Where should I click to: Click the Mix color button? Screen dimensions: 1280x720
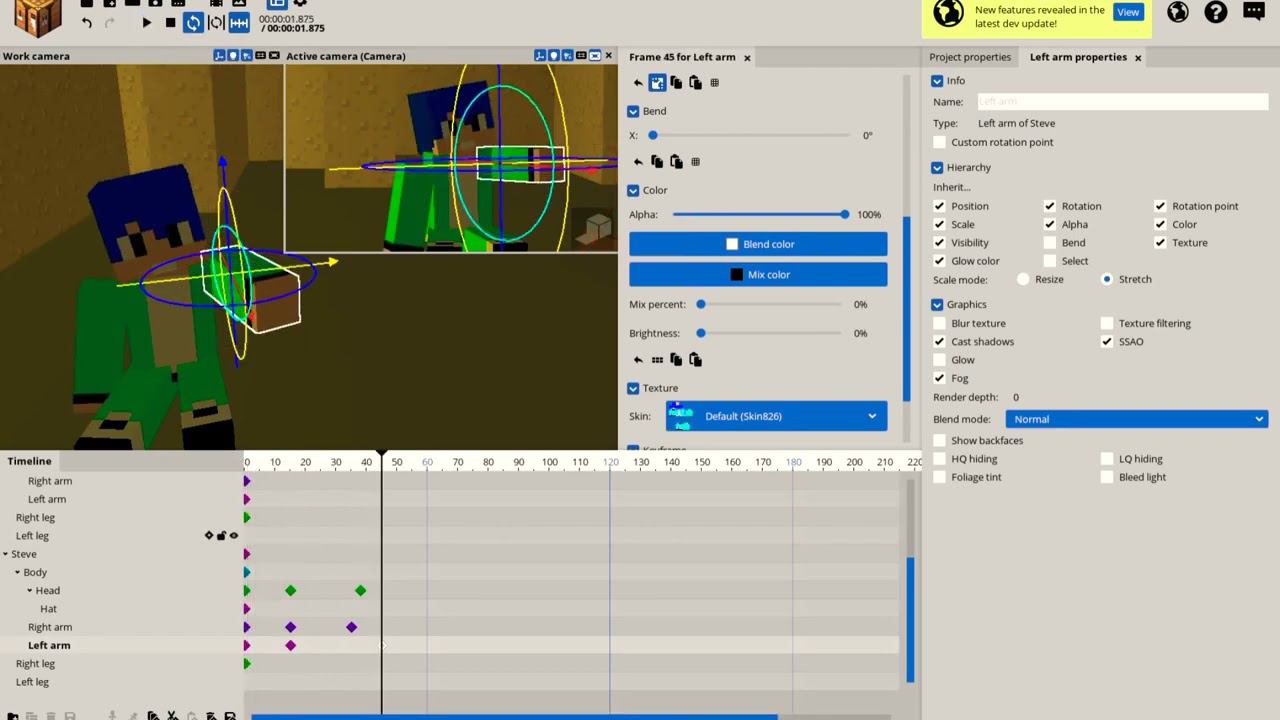(x=758, y=274)
